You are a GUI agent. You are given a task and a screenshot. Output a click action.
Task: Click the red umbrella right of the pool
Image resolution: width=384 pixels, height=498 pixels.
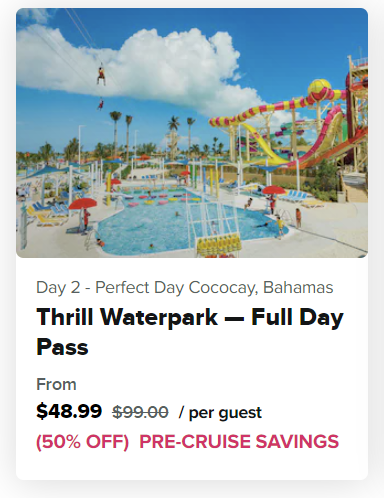(274, 190)
